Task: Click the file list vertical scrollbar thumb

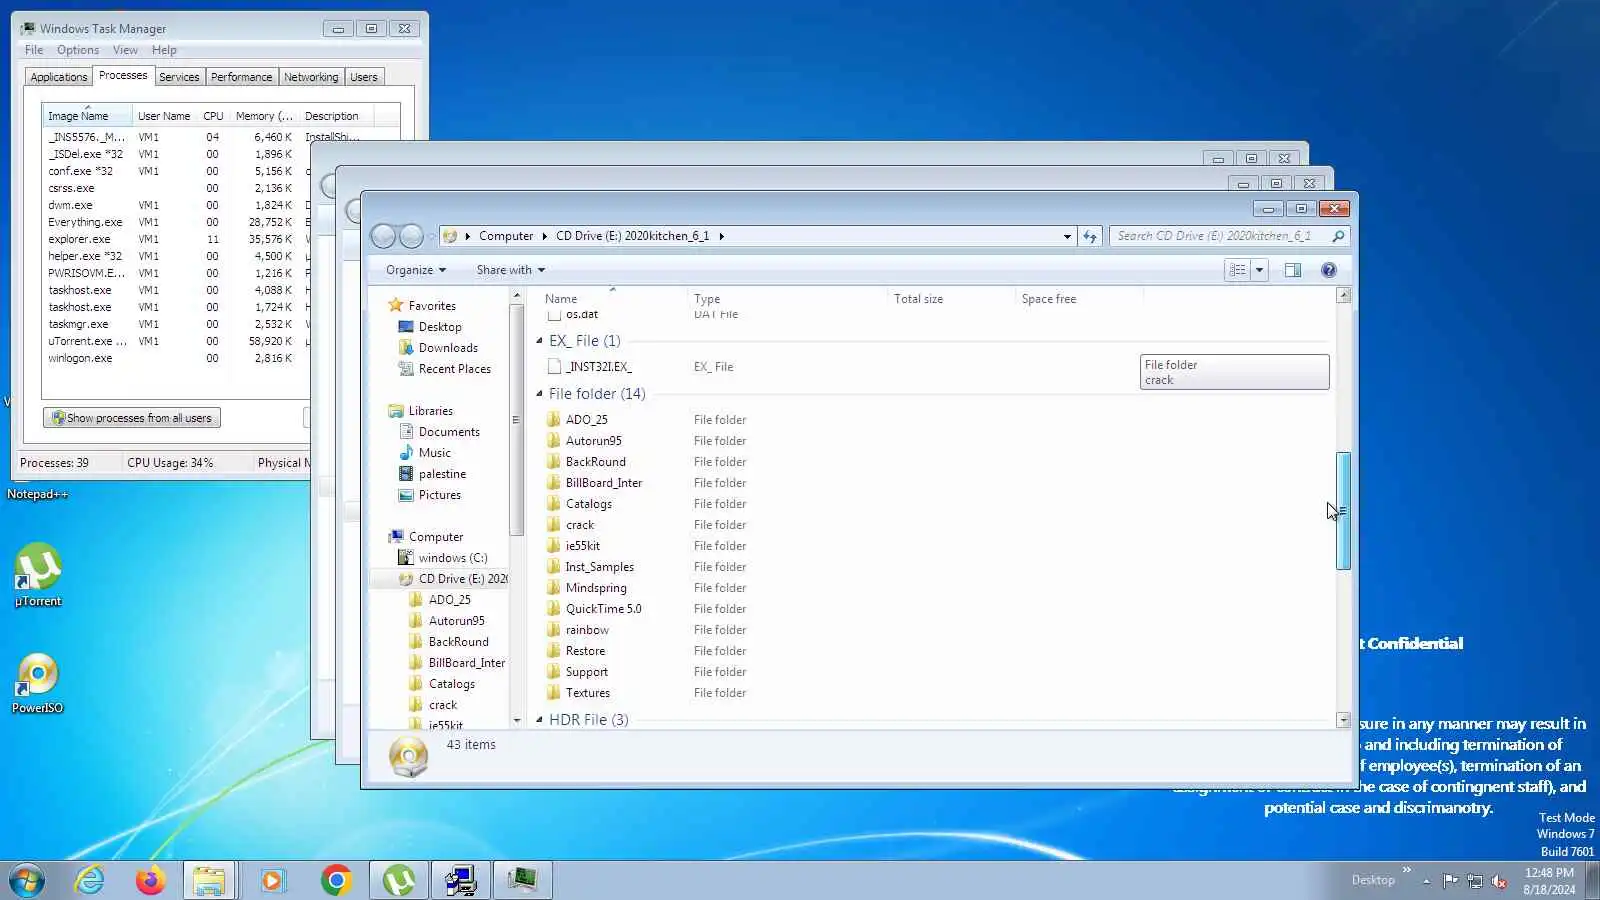Action: coord(1343,511)
